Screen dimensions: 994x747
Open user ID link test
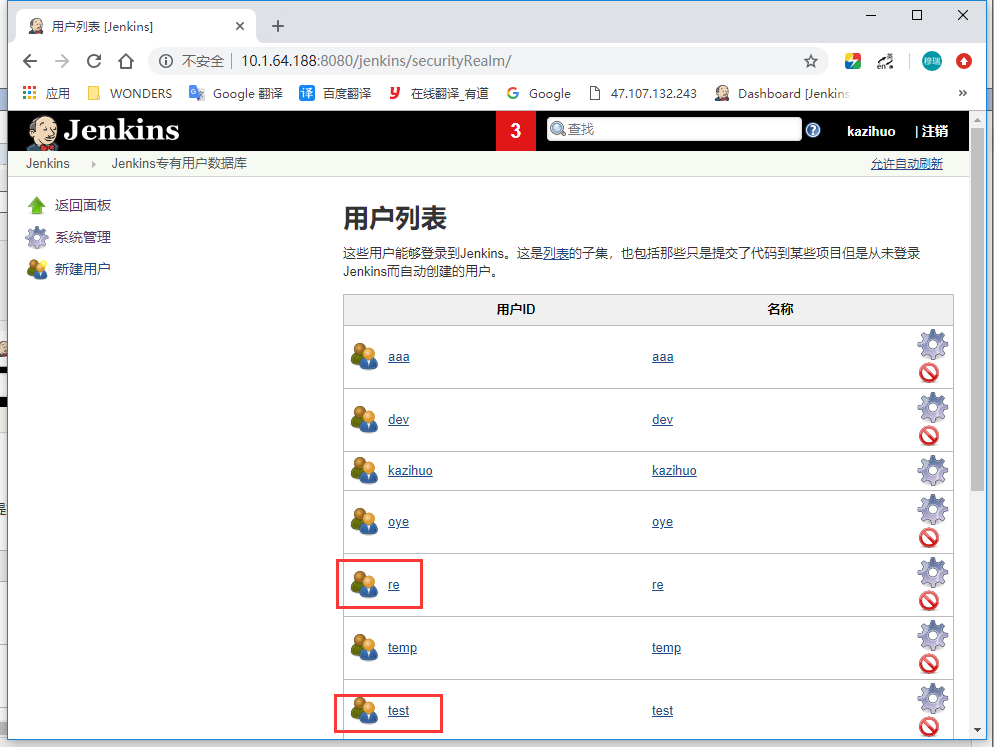398,711
